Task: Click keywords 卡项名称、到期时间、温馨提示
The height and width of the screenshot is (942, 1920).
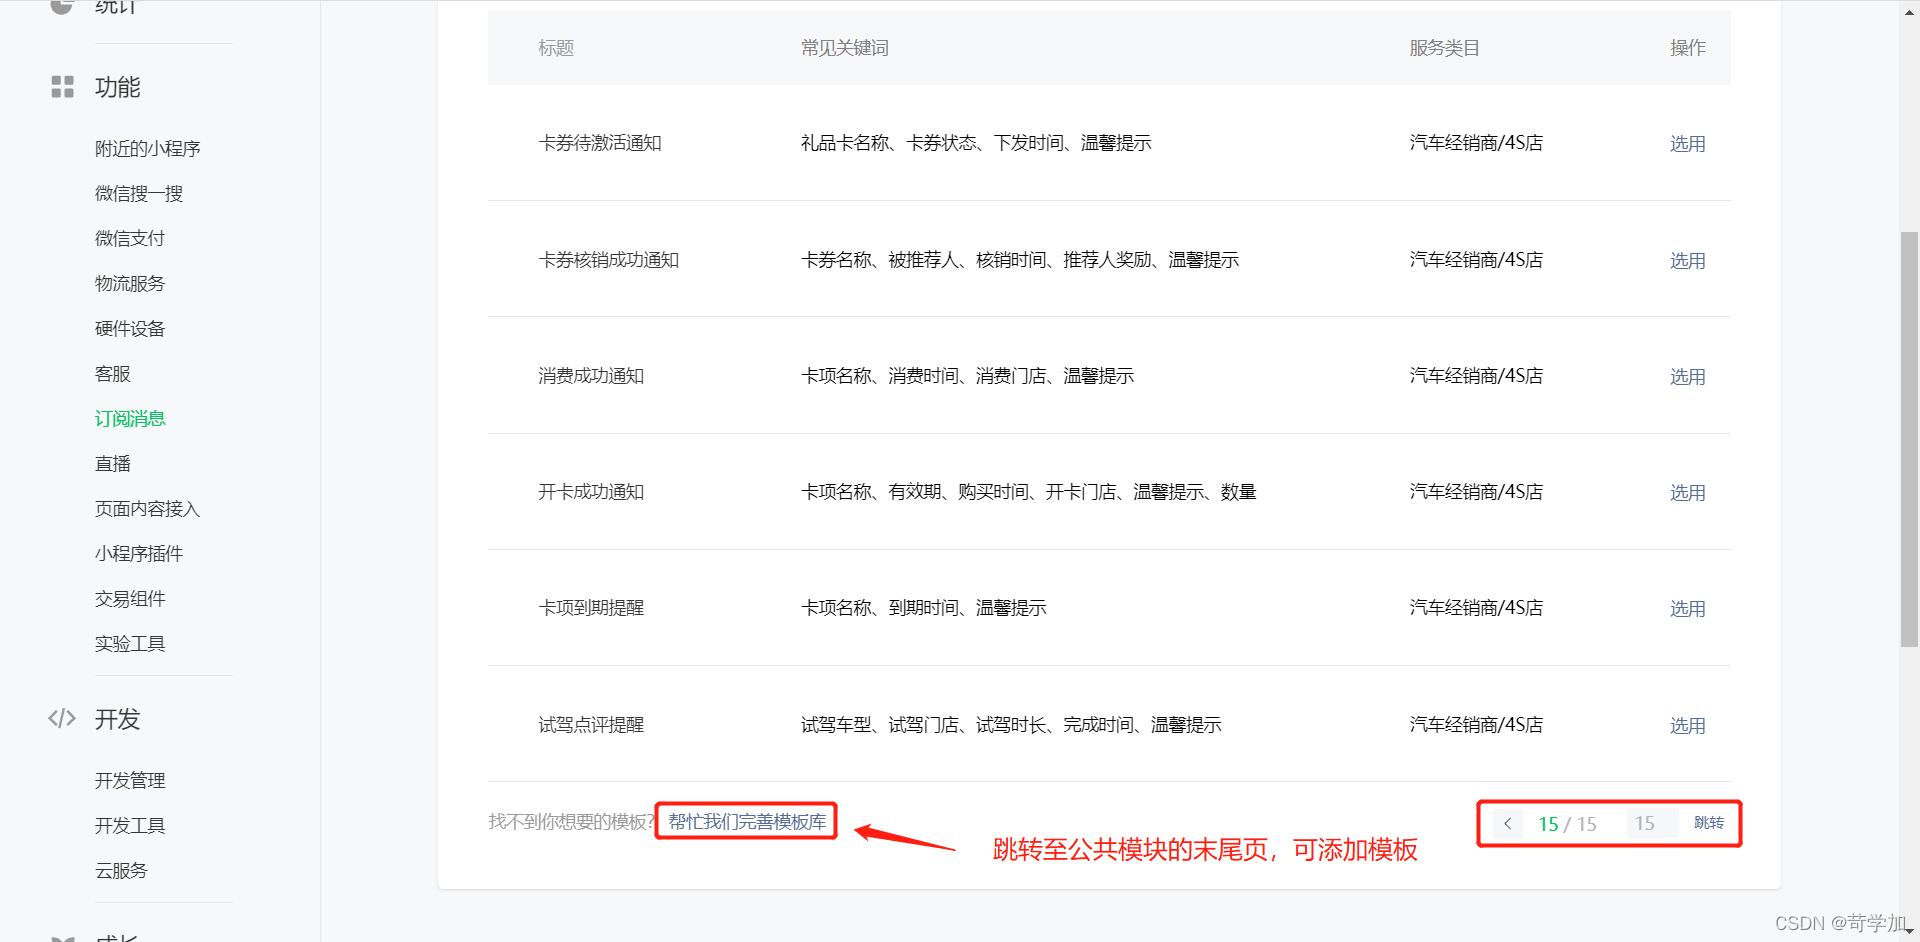Action: [x=923, y=608]
